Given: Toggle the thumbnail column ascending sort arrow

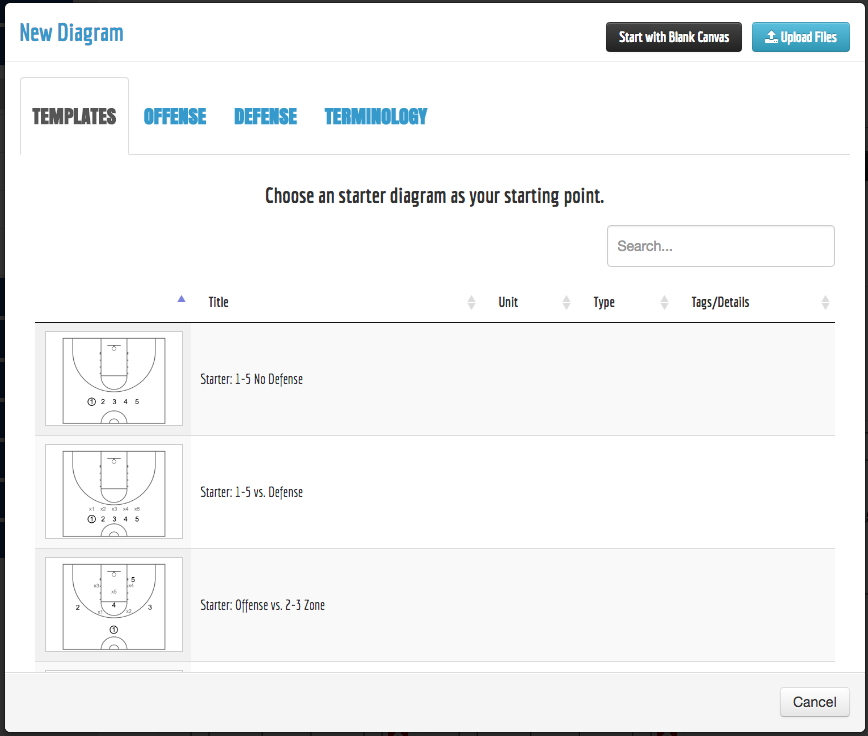Looking at the screenshot, I should coord(181,298).
